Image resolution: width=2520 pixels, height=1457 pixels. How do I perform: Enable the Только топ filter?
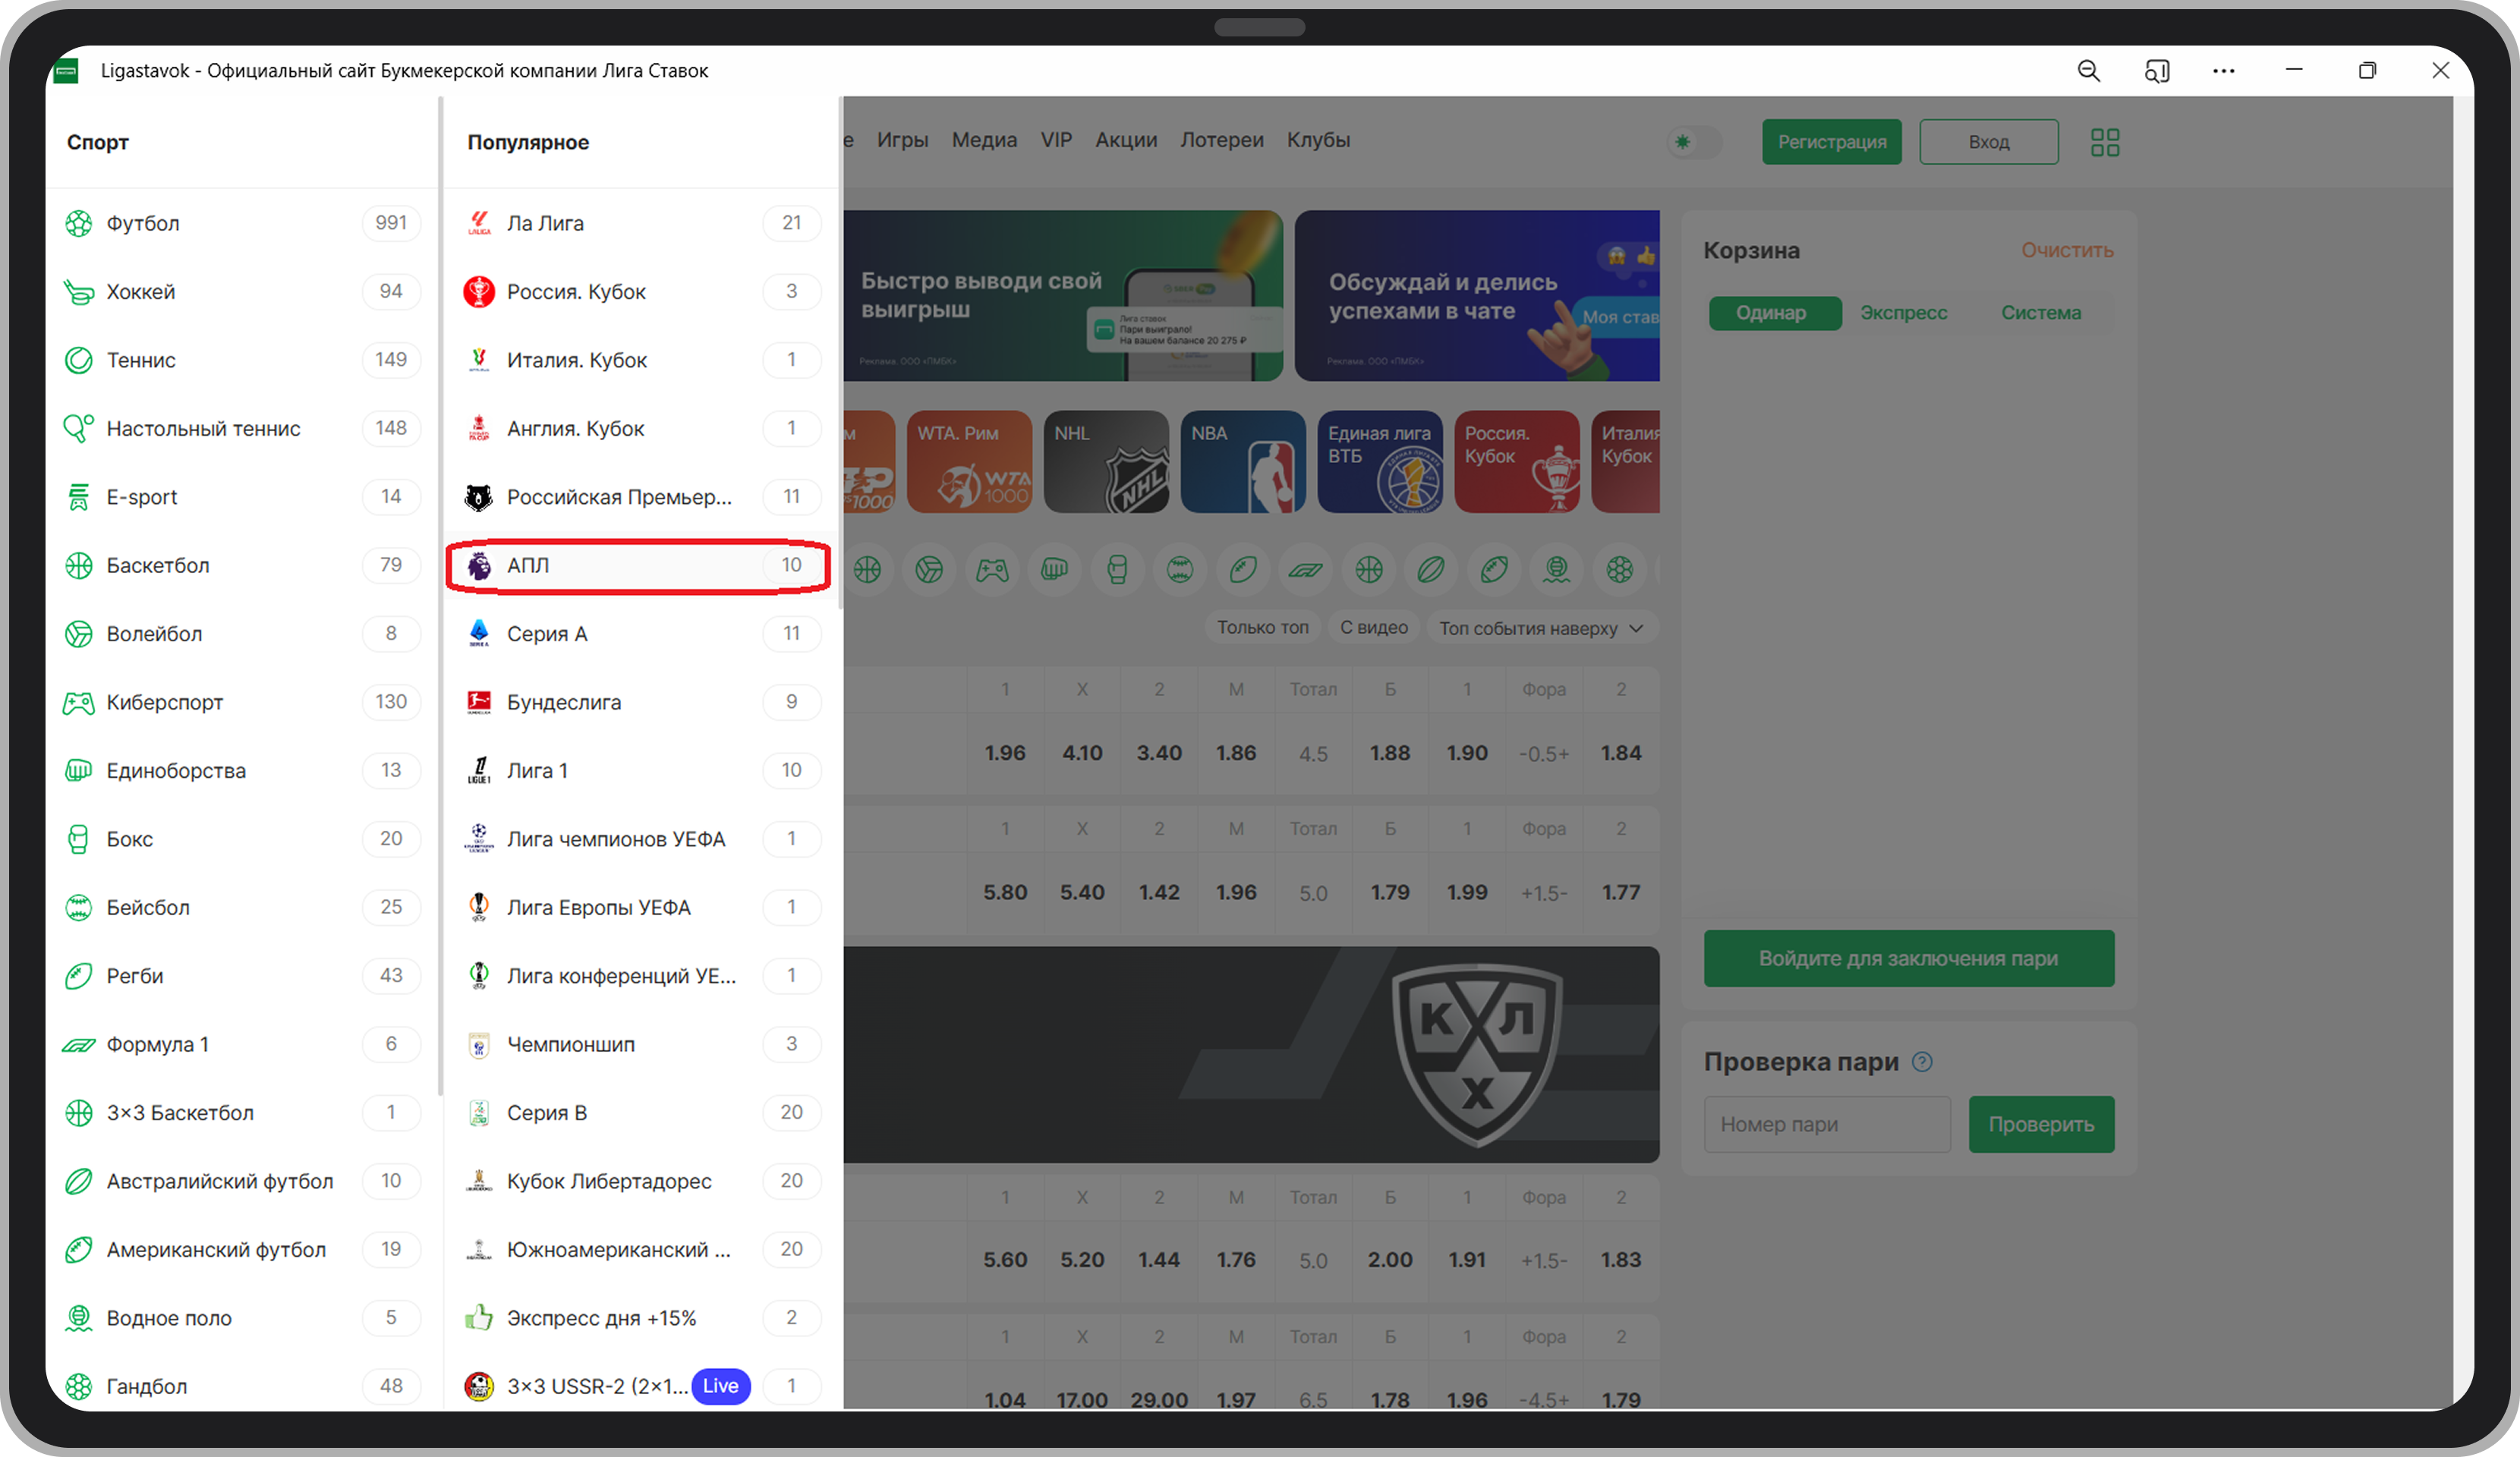[1262, 628]
